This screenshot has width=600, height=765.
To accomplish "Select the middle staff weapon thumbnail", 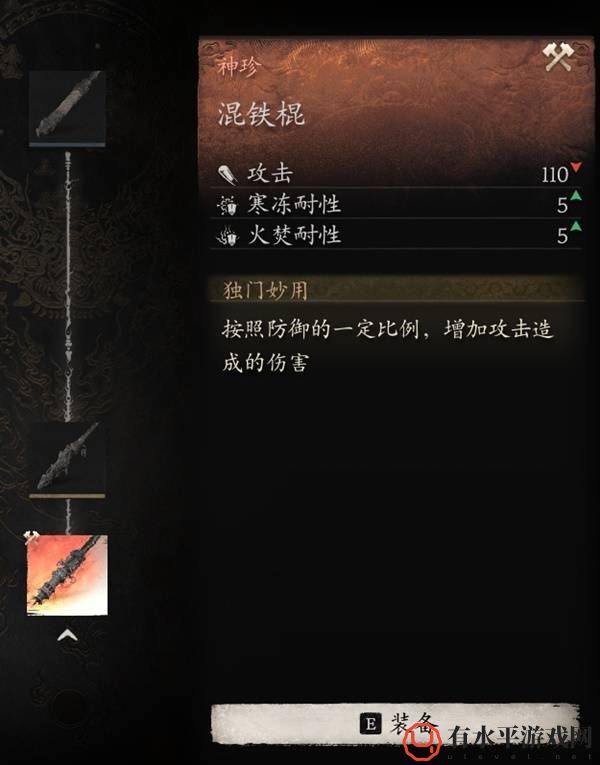I will (x=67, y=459).
